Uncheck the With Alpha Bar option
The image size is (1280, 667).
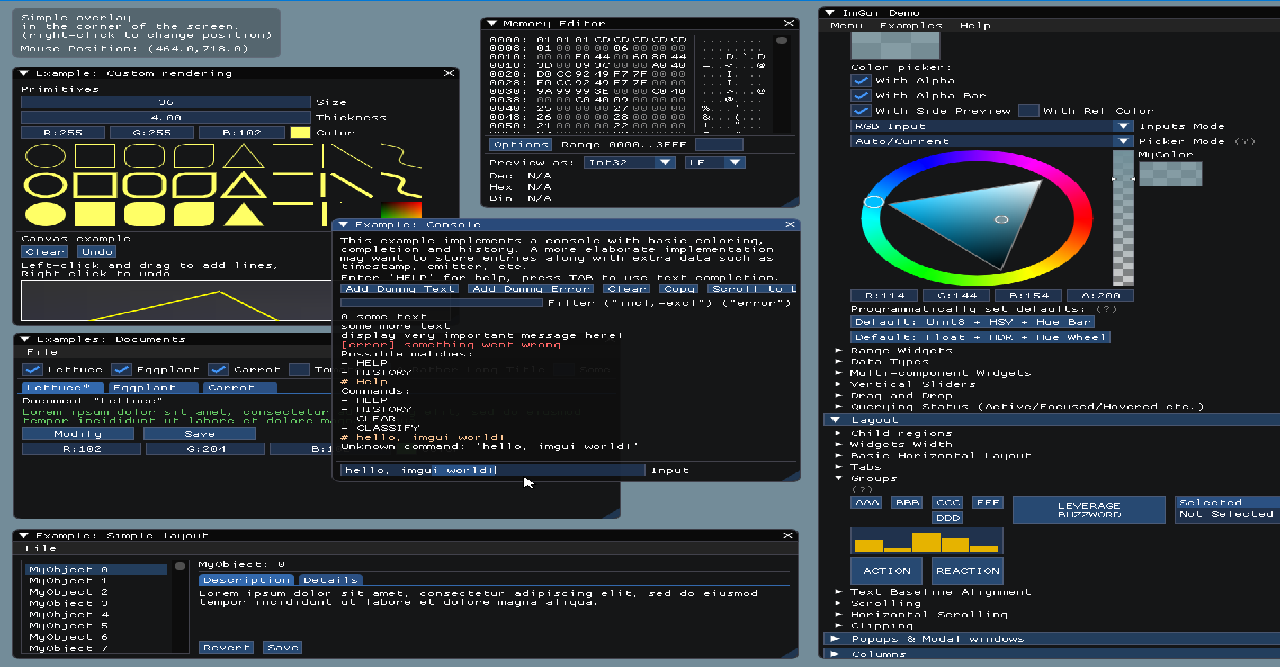point(861,95)
